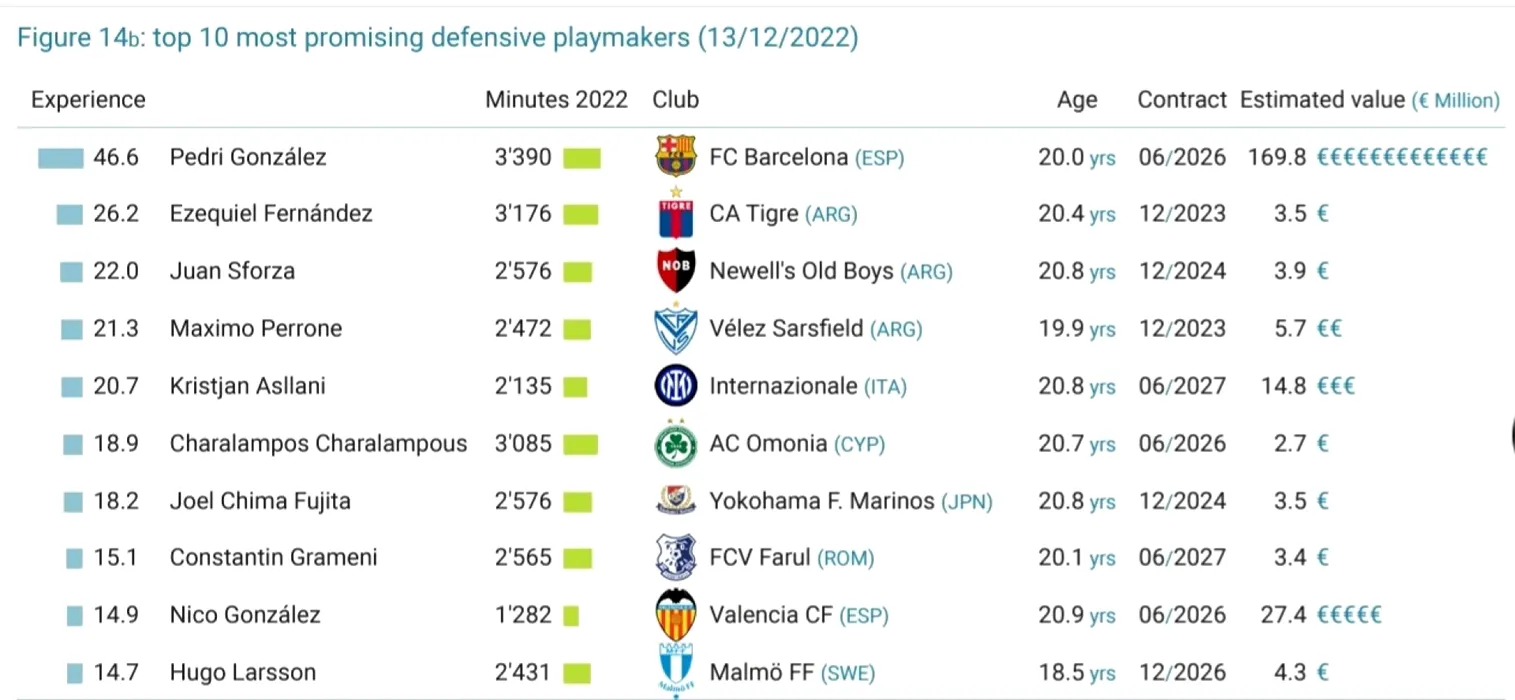Screen dimensions: 1515x700
Task: Sort by Minutes 2022 column header
Action: coord(556,100)
